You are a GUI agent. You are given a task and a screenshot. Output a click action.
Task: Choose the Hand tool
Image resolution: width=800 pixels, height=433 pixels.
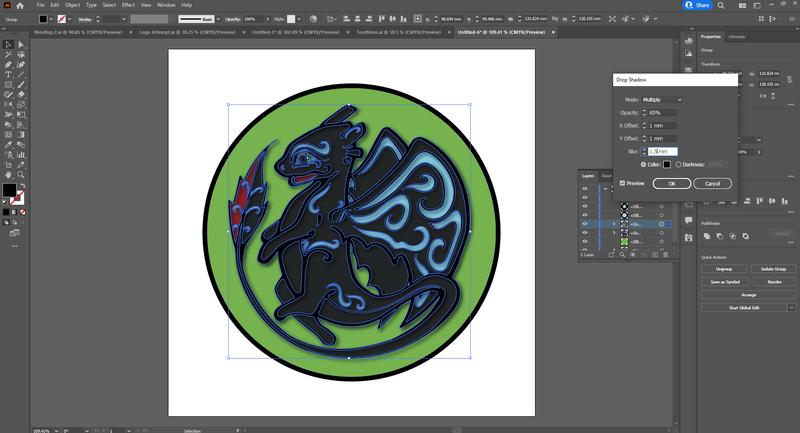(x=8, y=173)
